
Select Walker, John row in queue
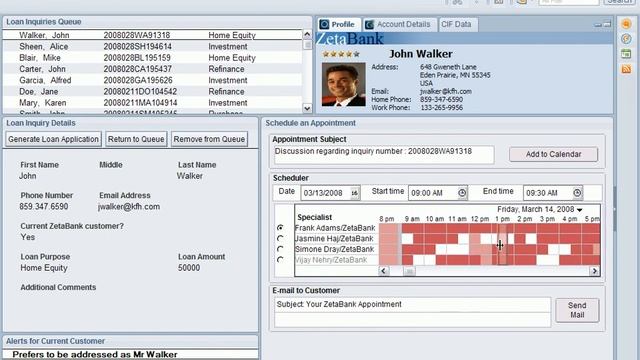click(152, 35)
